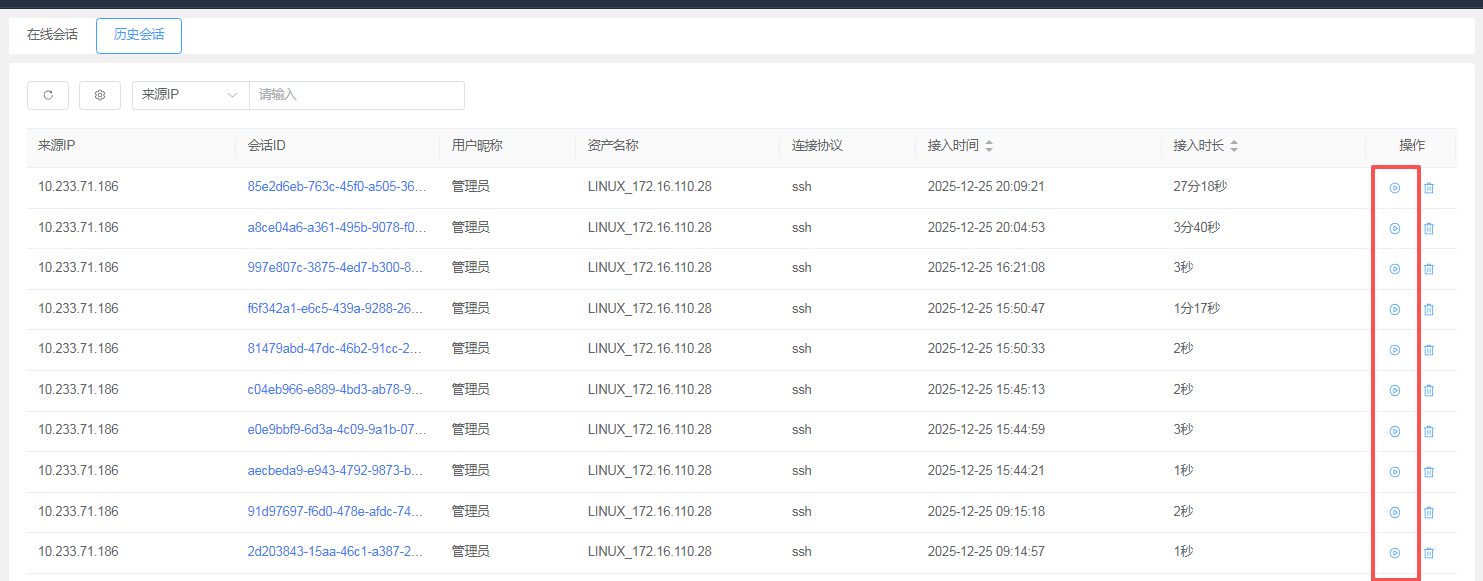1483x581 pixels.
Task: Select time cell 2025-12-25 16:21:08
Action: tap(986, 267)
